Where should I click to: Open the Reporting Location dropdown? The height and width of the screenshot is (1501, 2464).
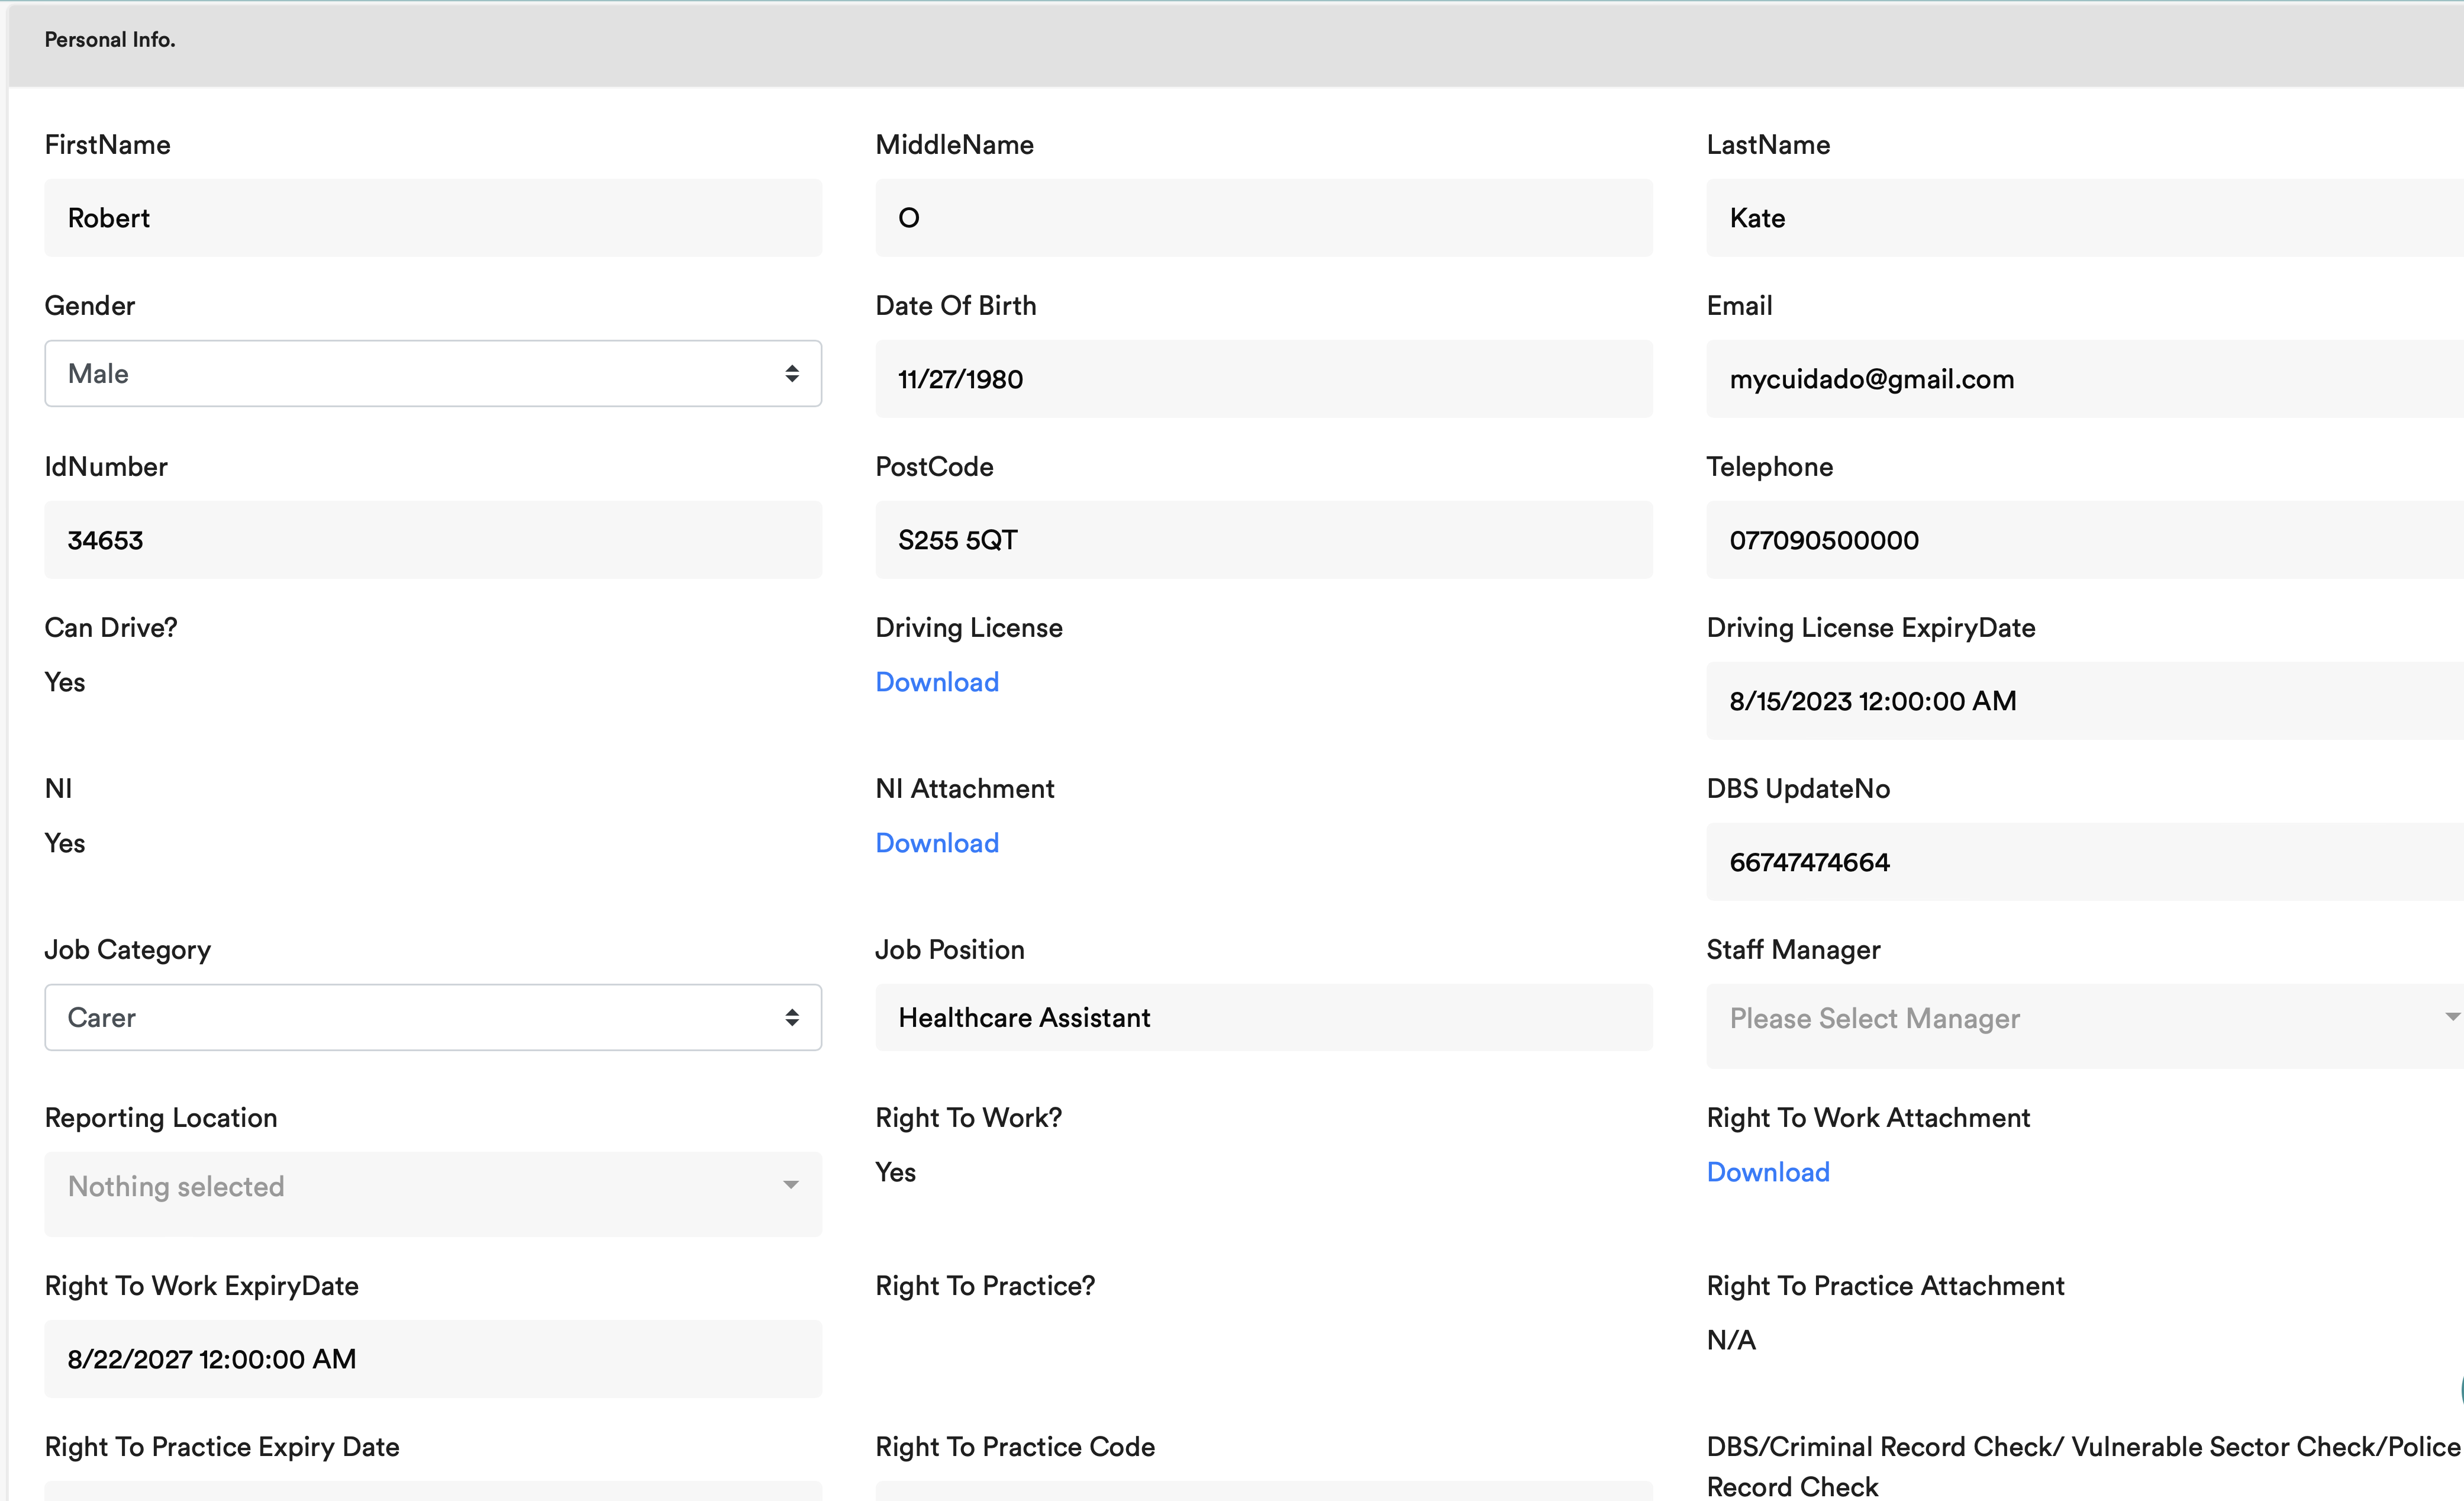(x=432, y=1187)
